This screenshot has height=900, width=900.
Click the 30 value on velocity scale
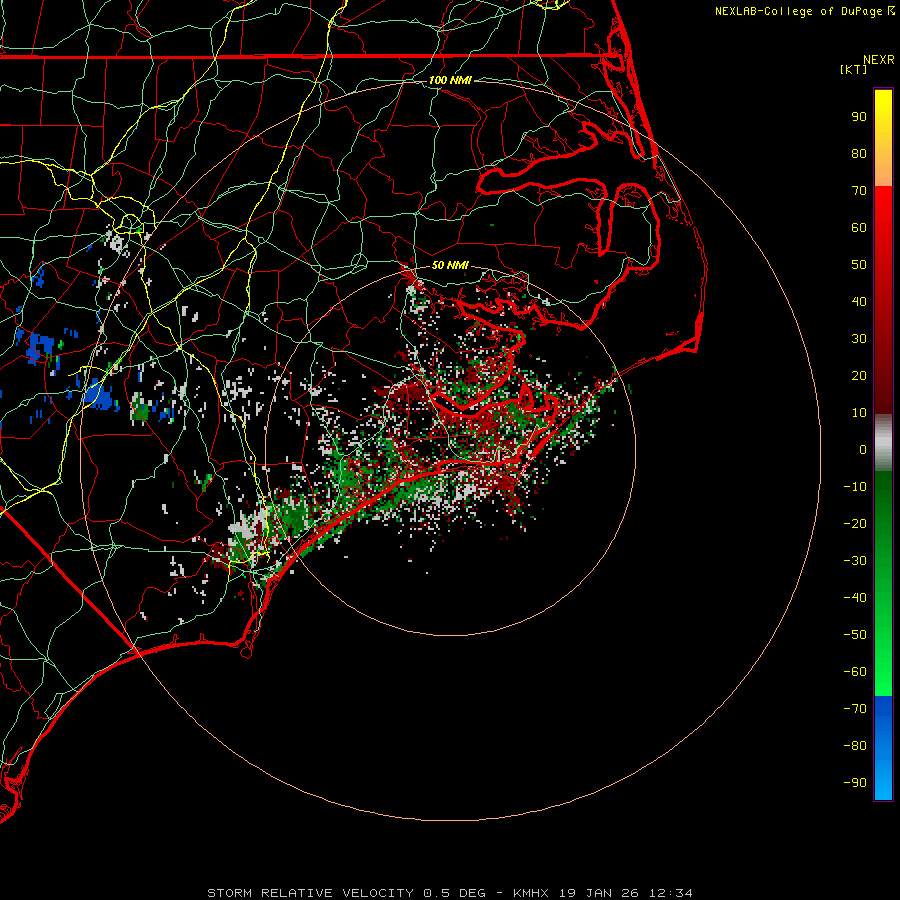[x=859, y=339]
